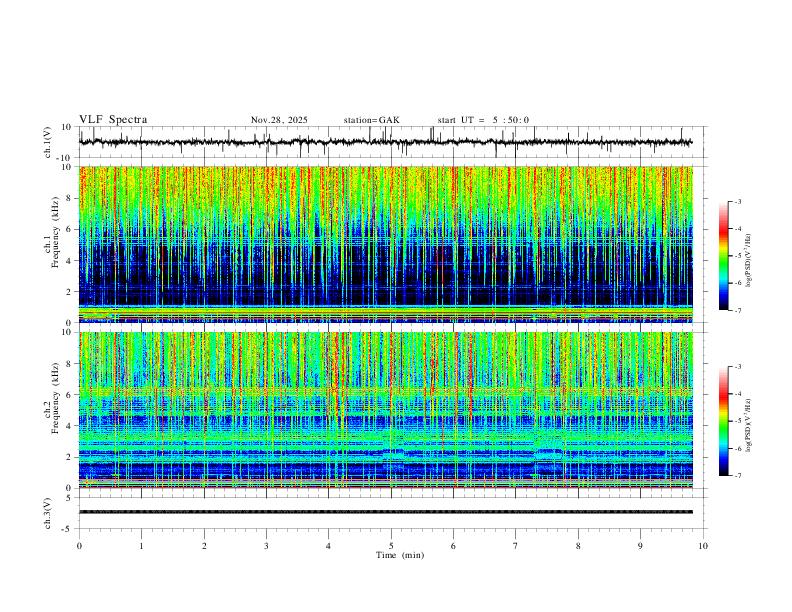Viewport: 792px width, 612px height.
Task: Click the ch.1 spectrogram color scale bar
Action: [723, 256]
